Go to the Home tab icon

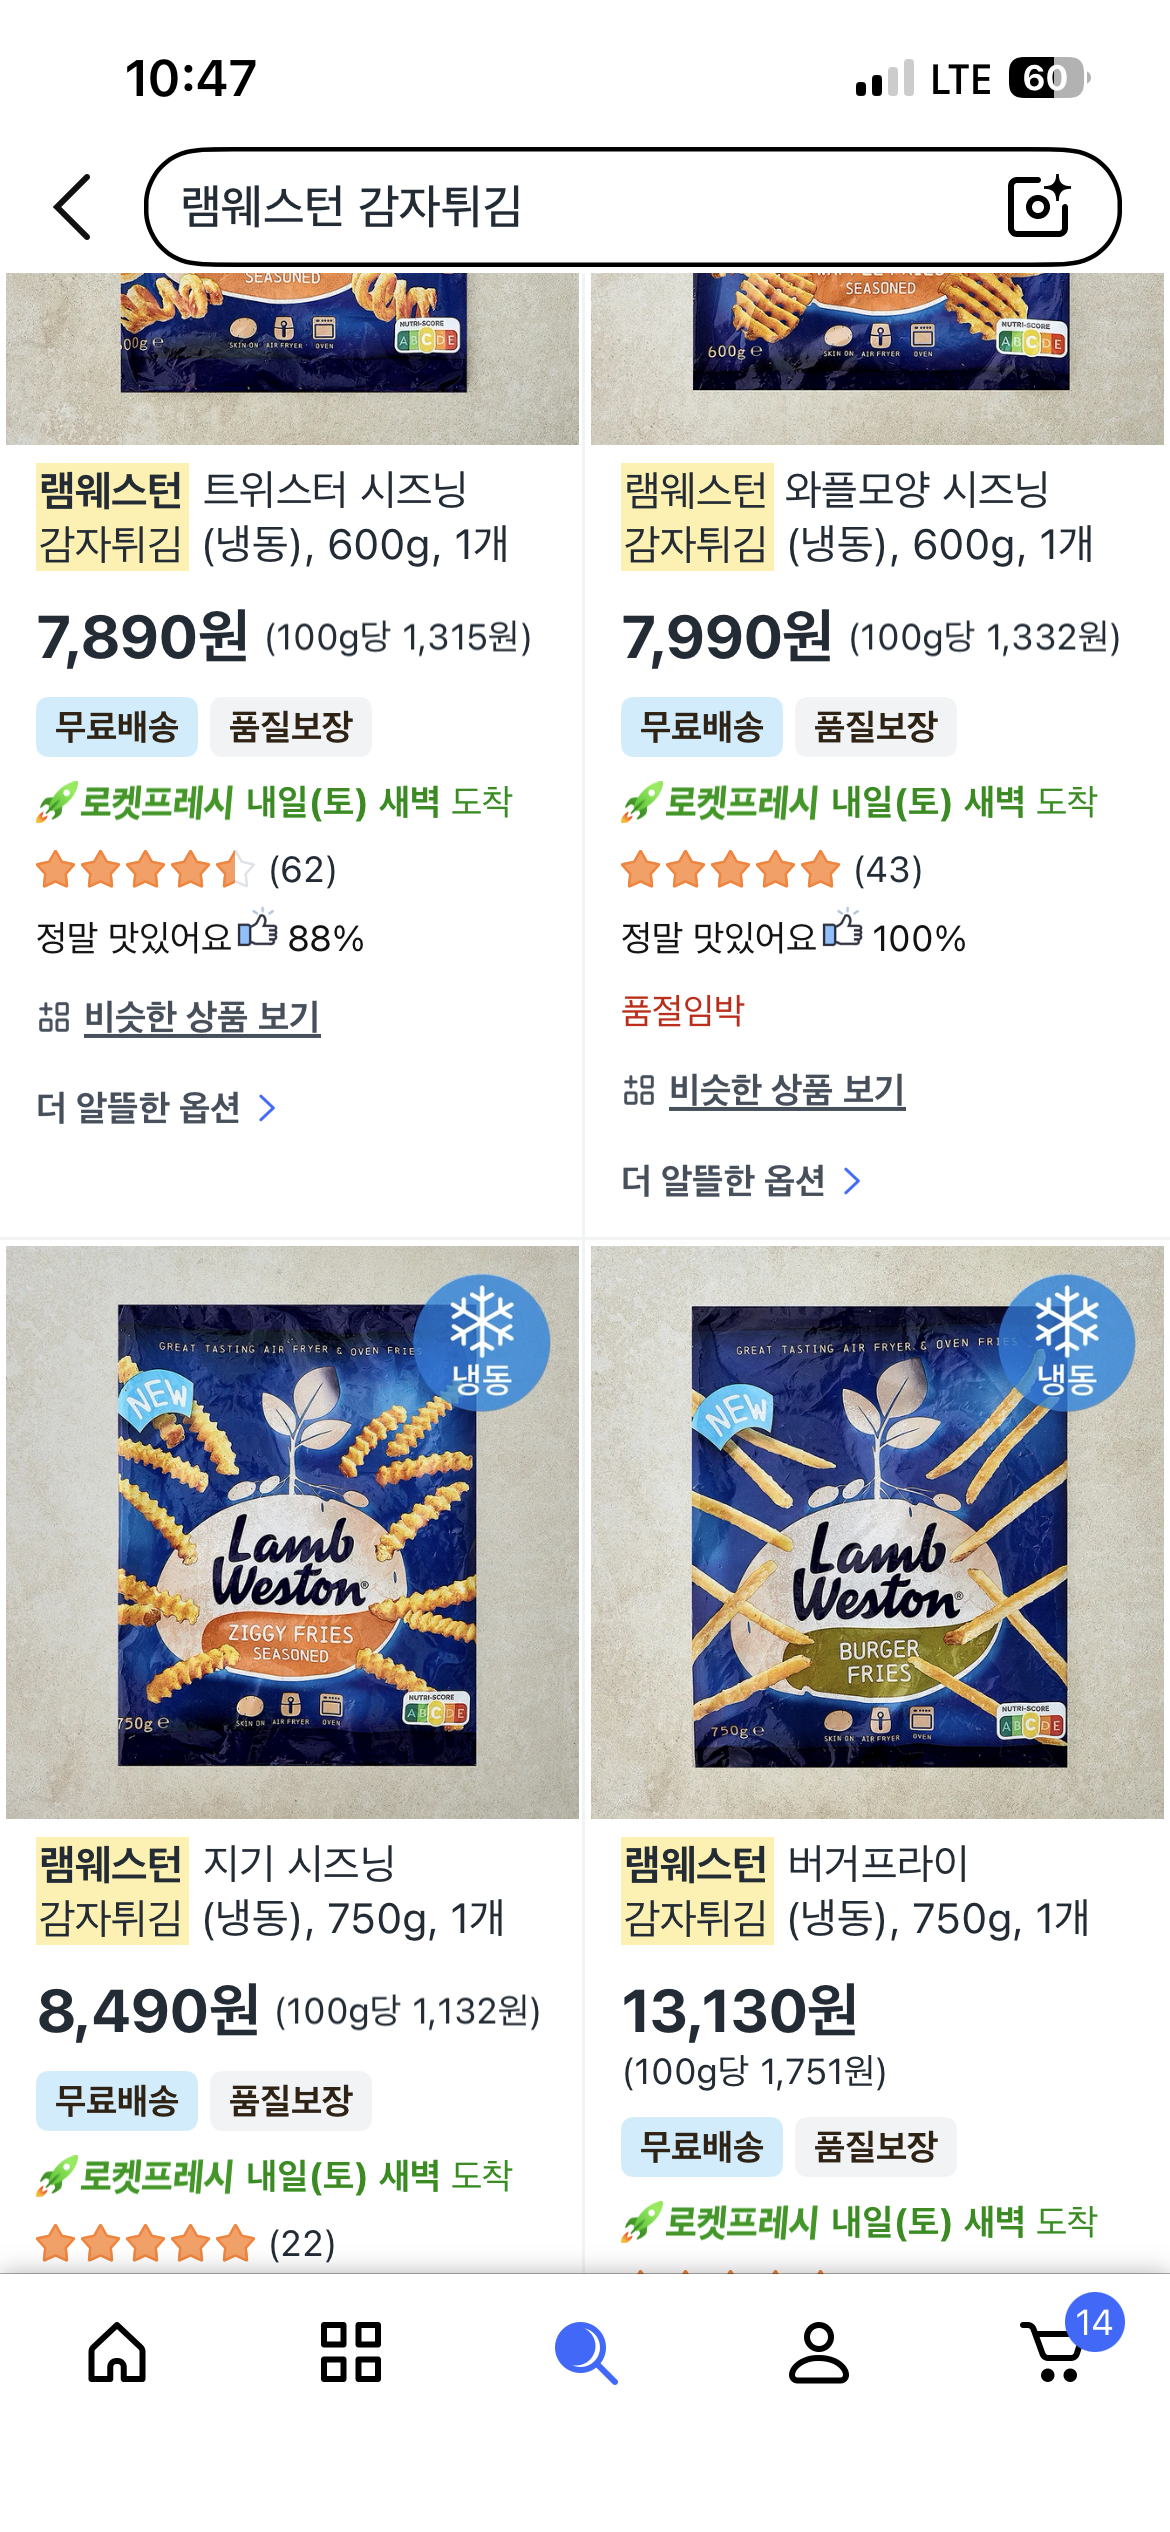(117, 2352)
